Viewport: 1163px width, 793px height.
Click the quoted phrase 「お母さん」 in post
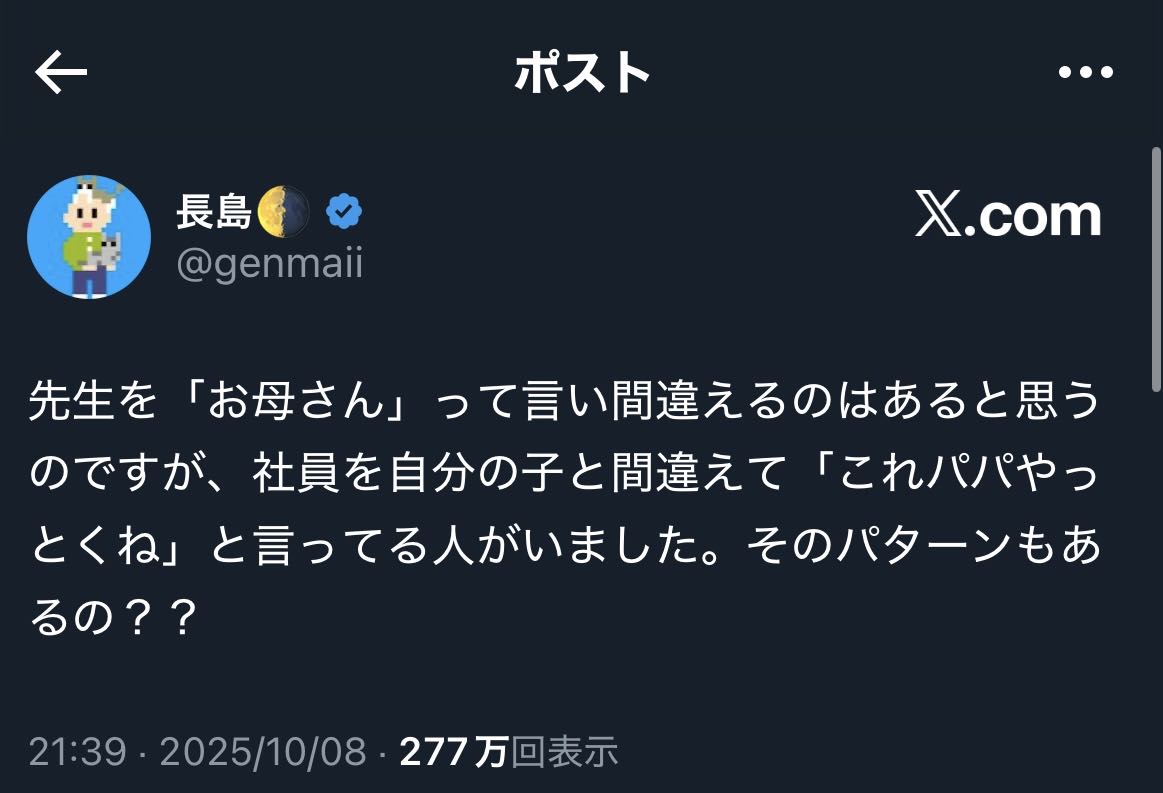[297, 401]
